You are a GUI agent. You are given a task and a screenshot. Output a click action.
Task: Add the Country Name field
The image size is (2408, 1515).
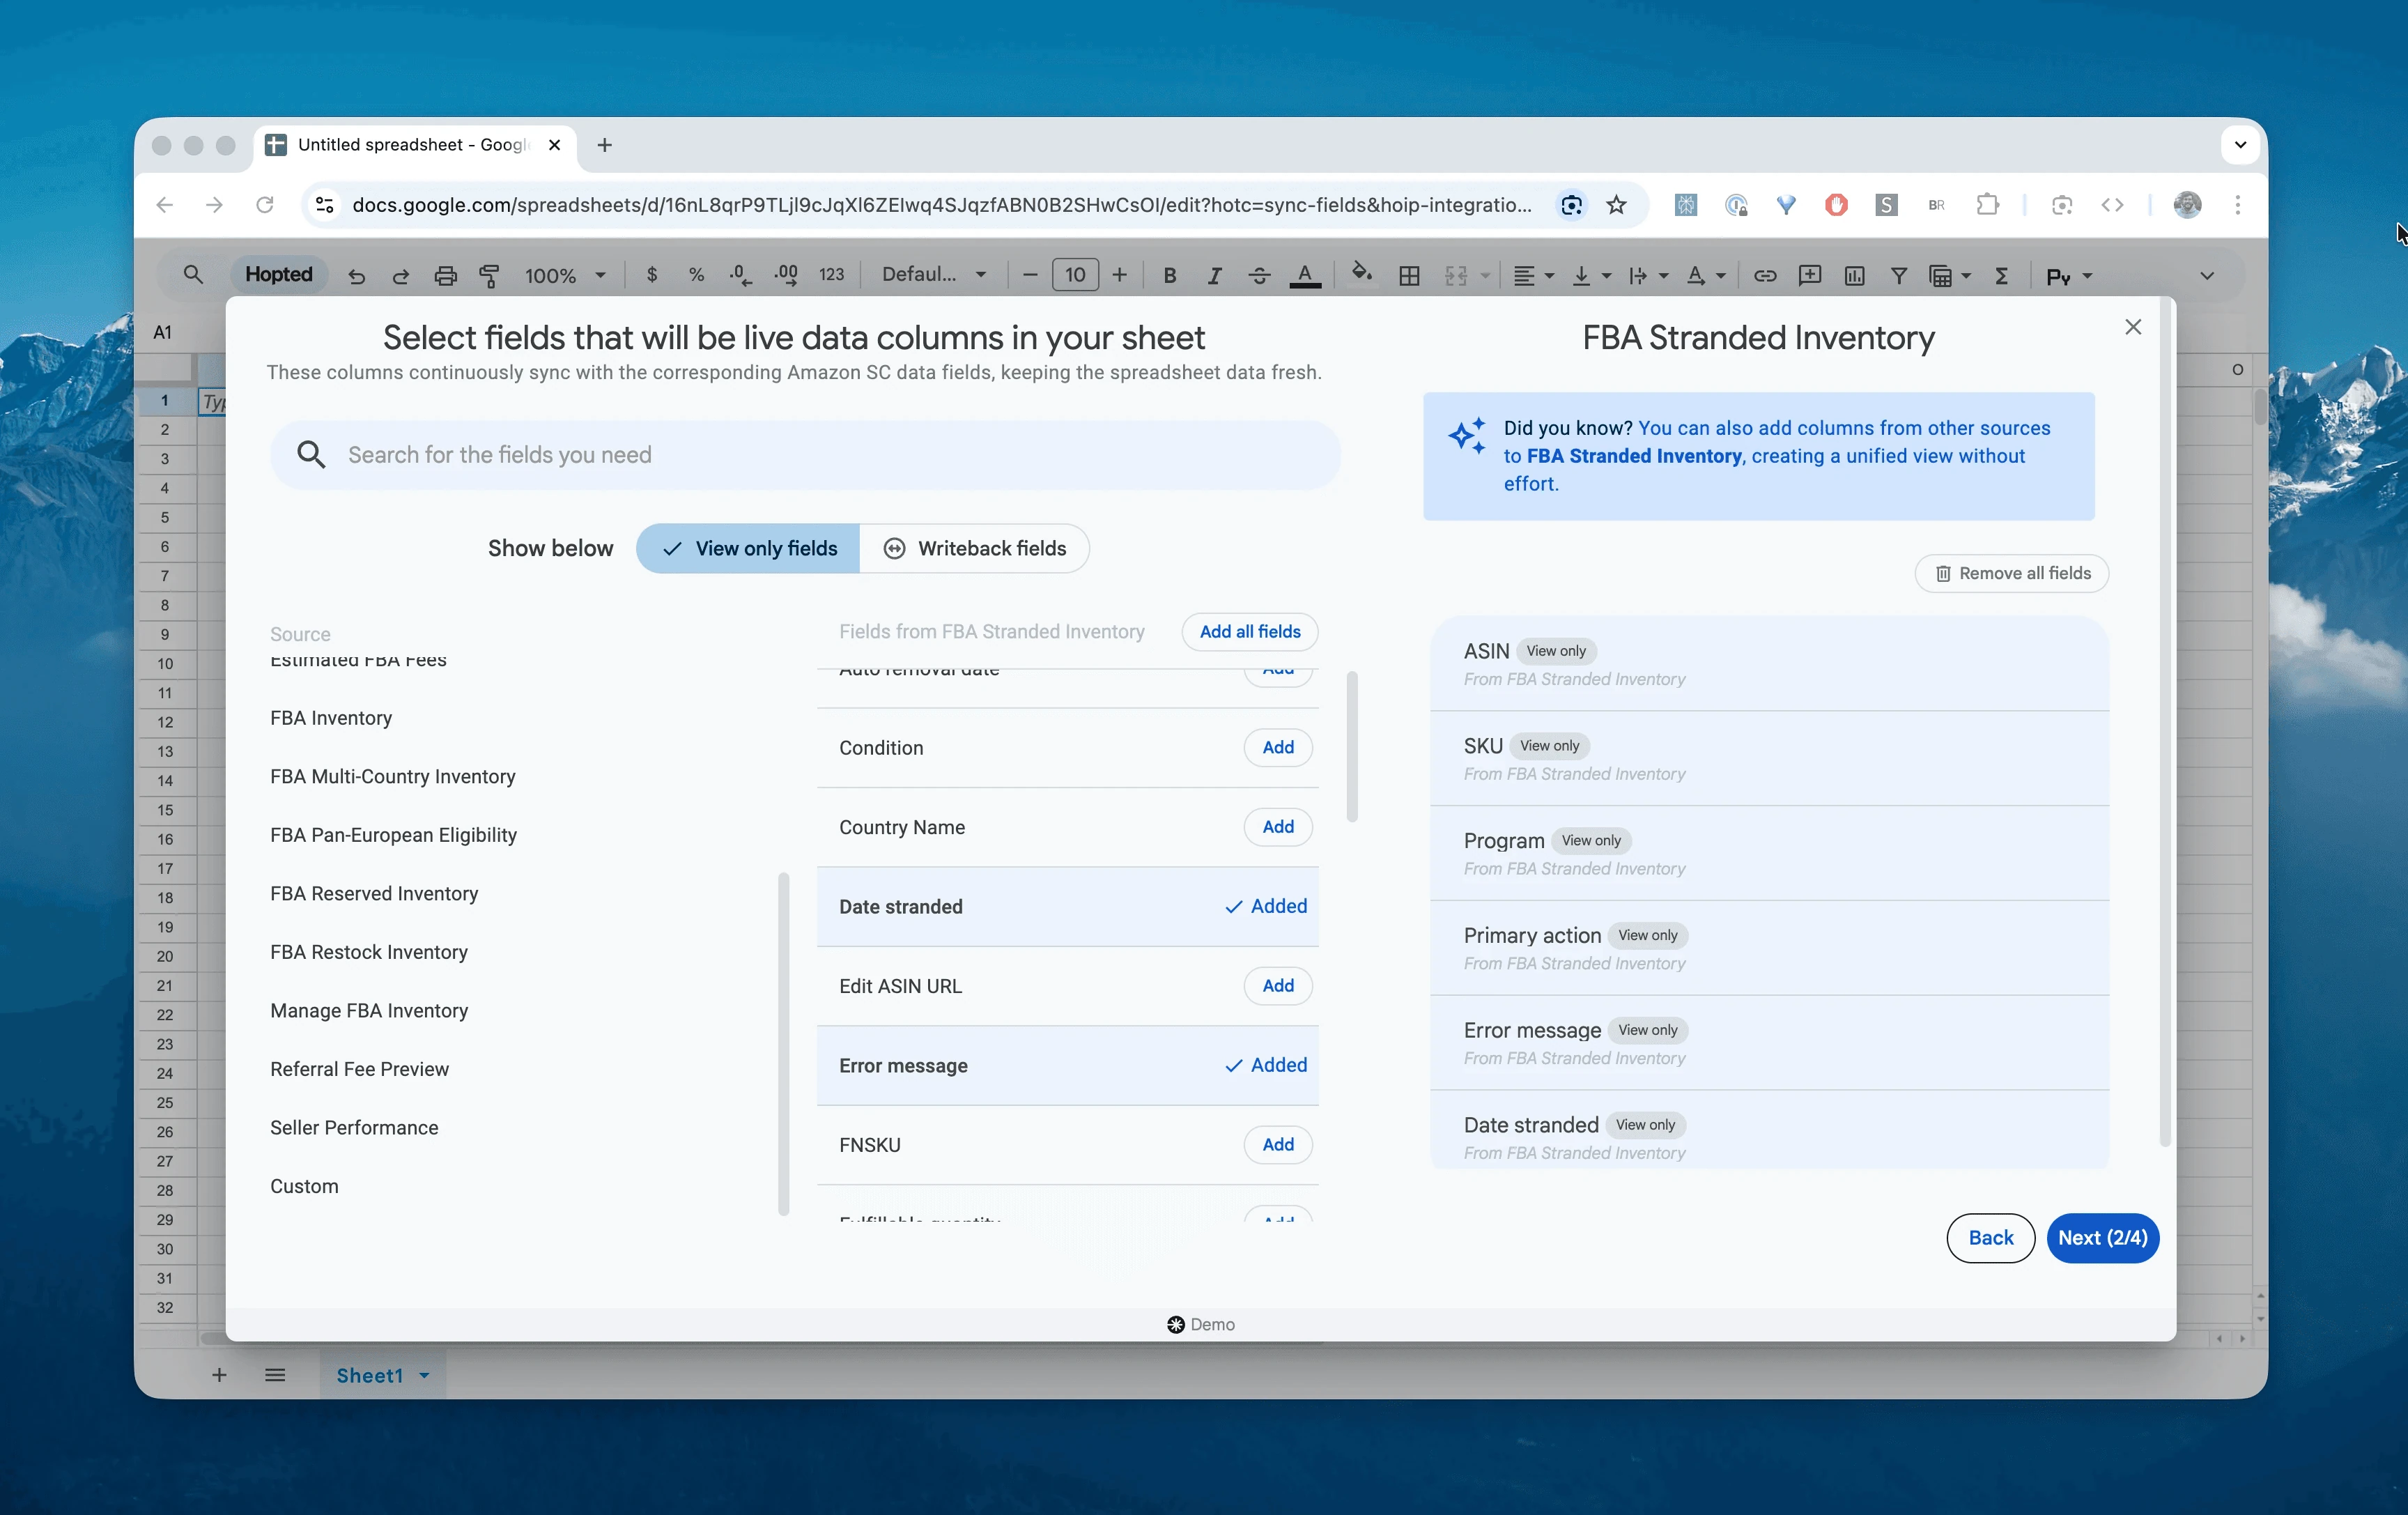(x=1278, y=827)
